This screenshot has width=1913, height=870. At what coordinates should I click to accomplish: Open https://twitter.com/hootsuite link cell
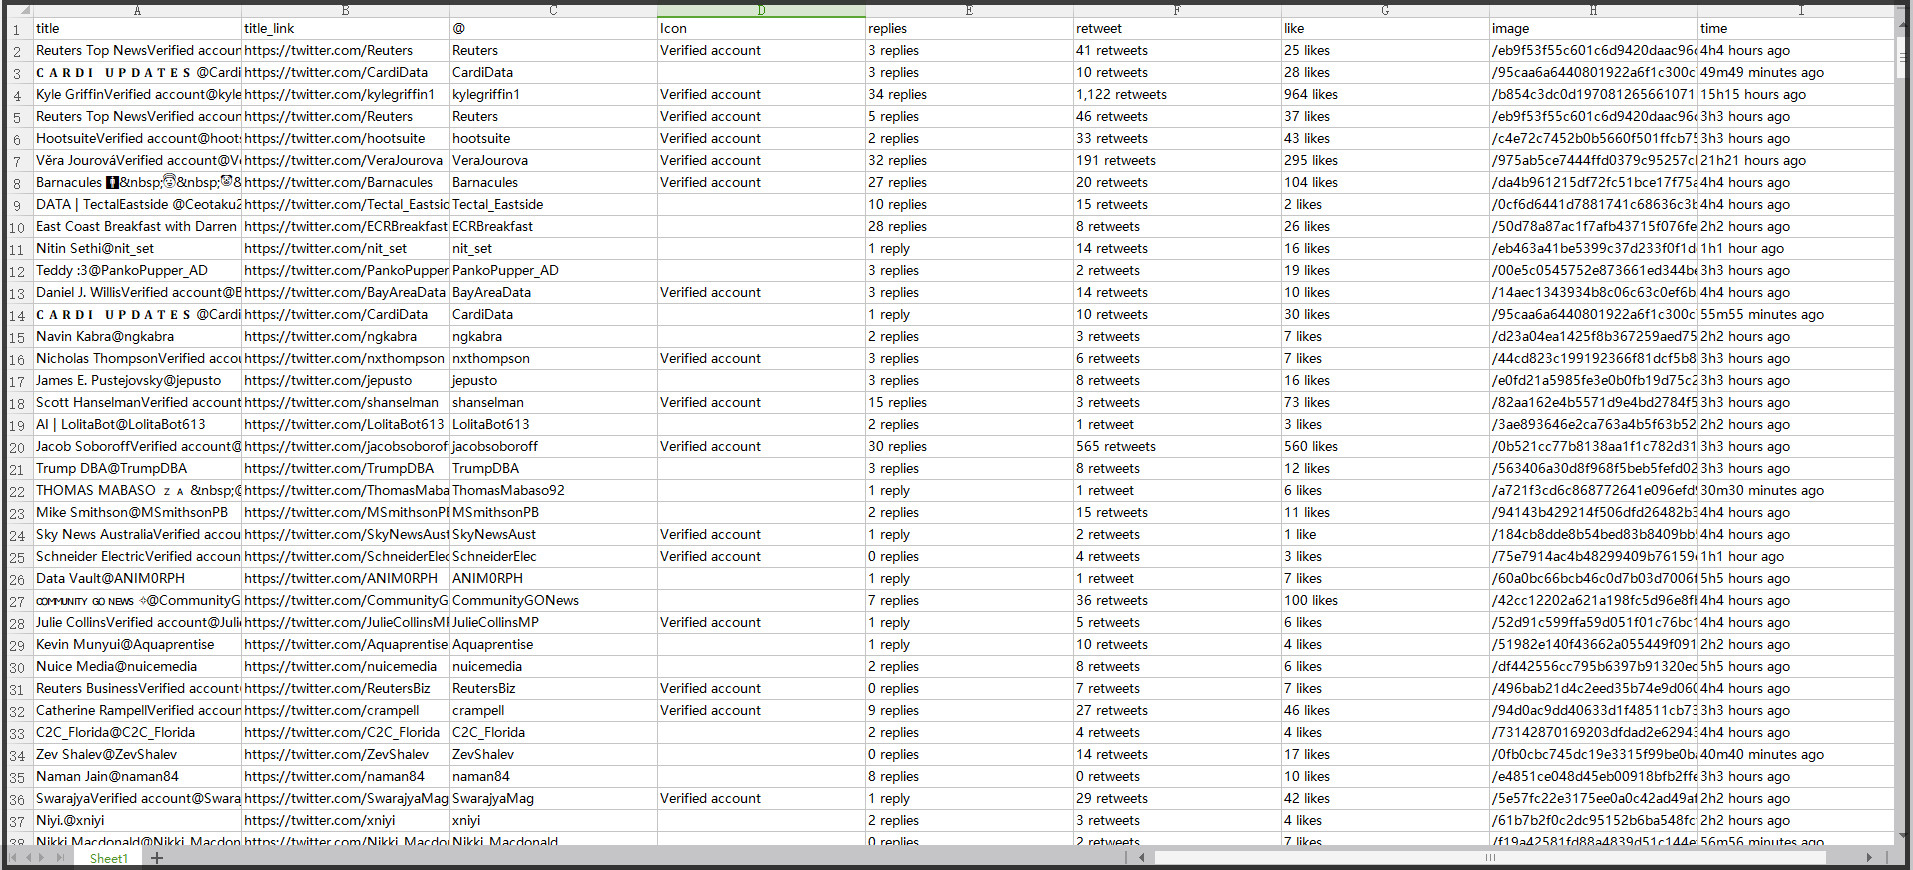pos(345,138)
